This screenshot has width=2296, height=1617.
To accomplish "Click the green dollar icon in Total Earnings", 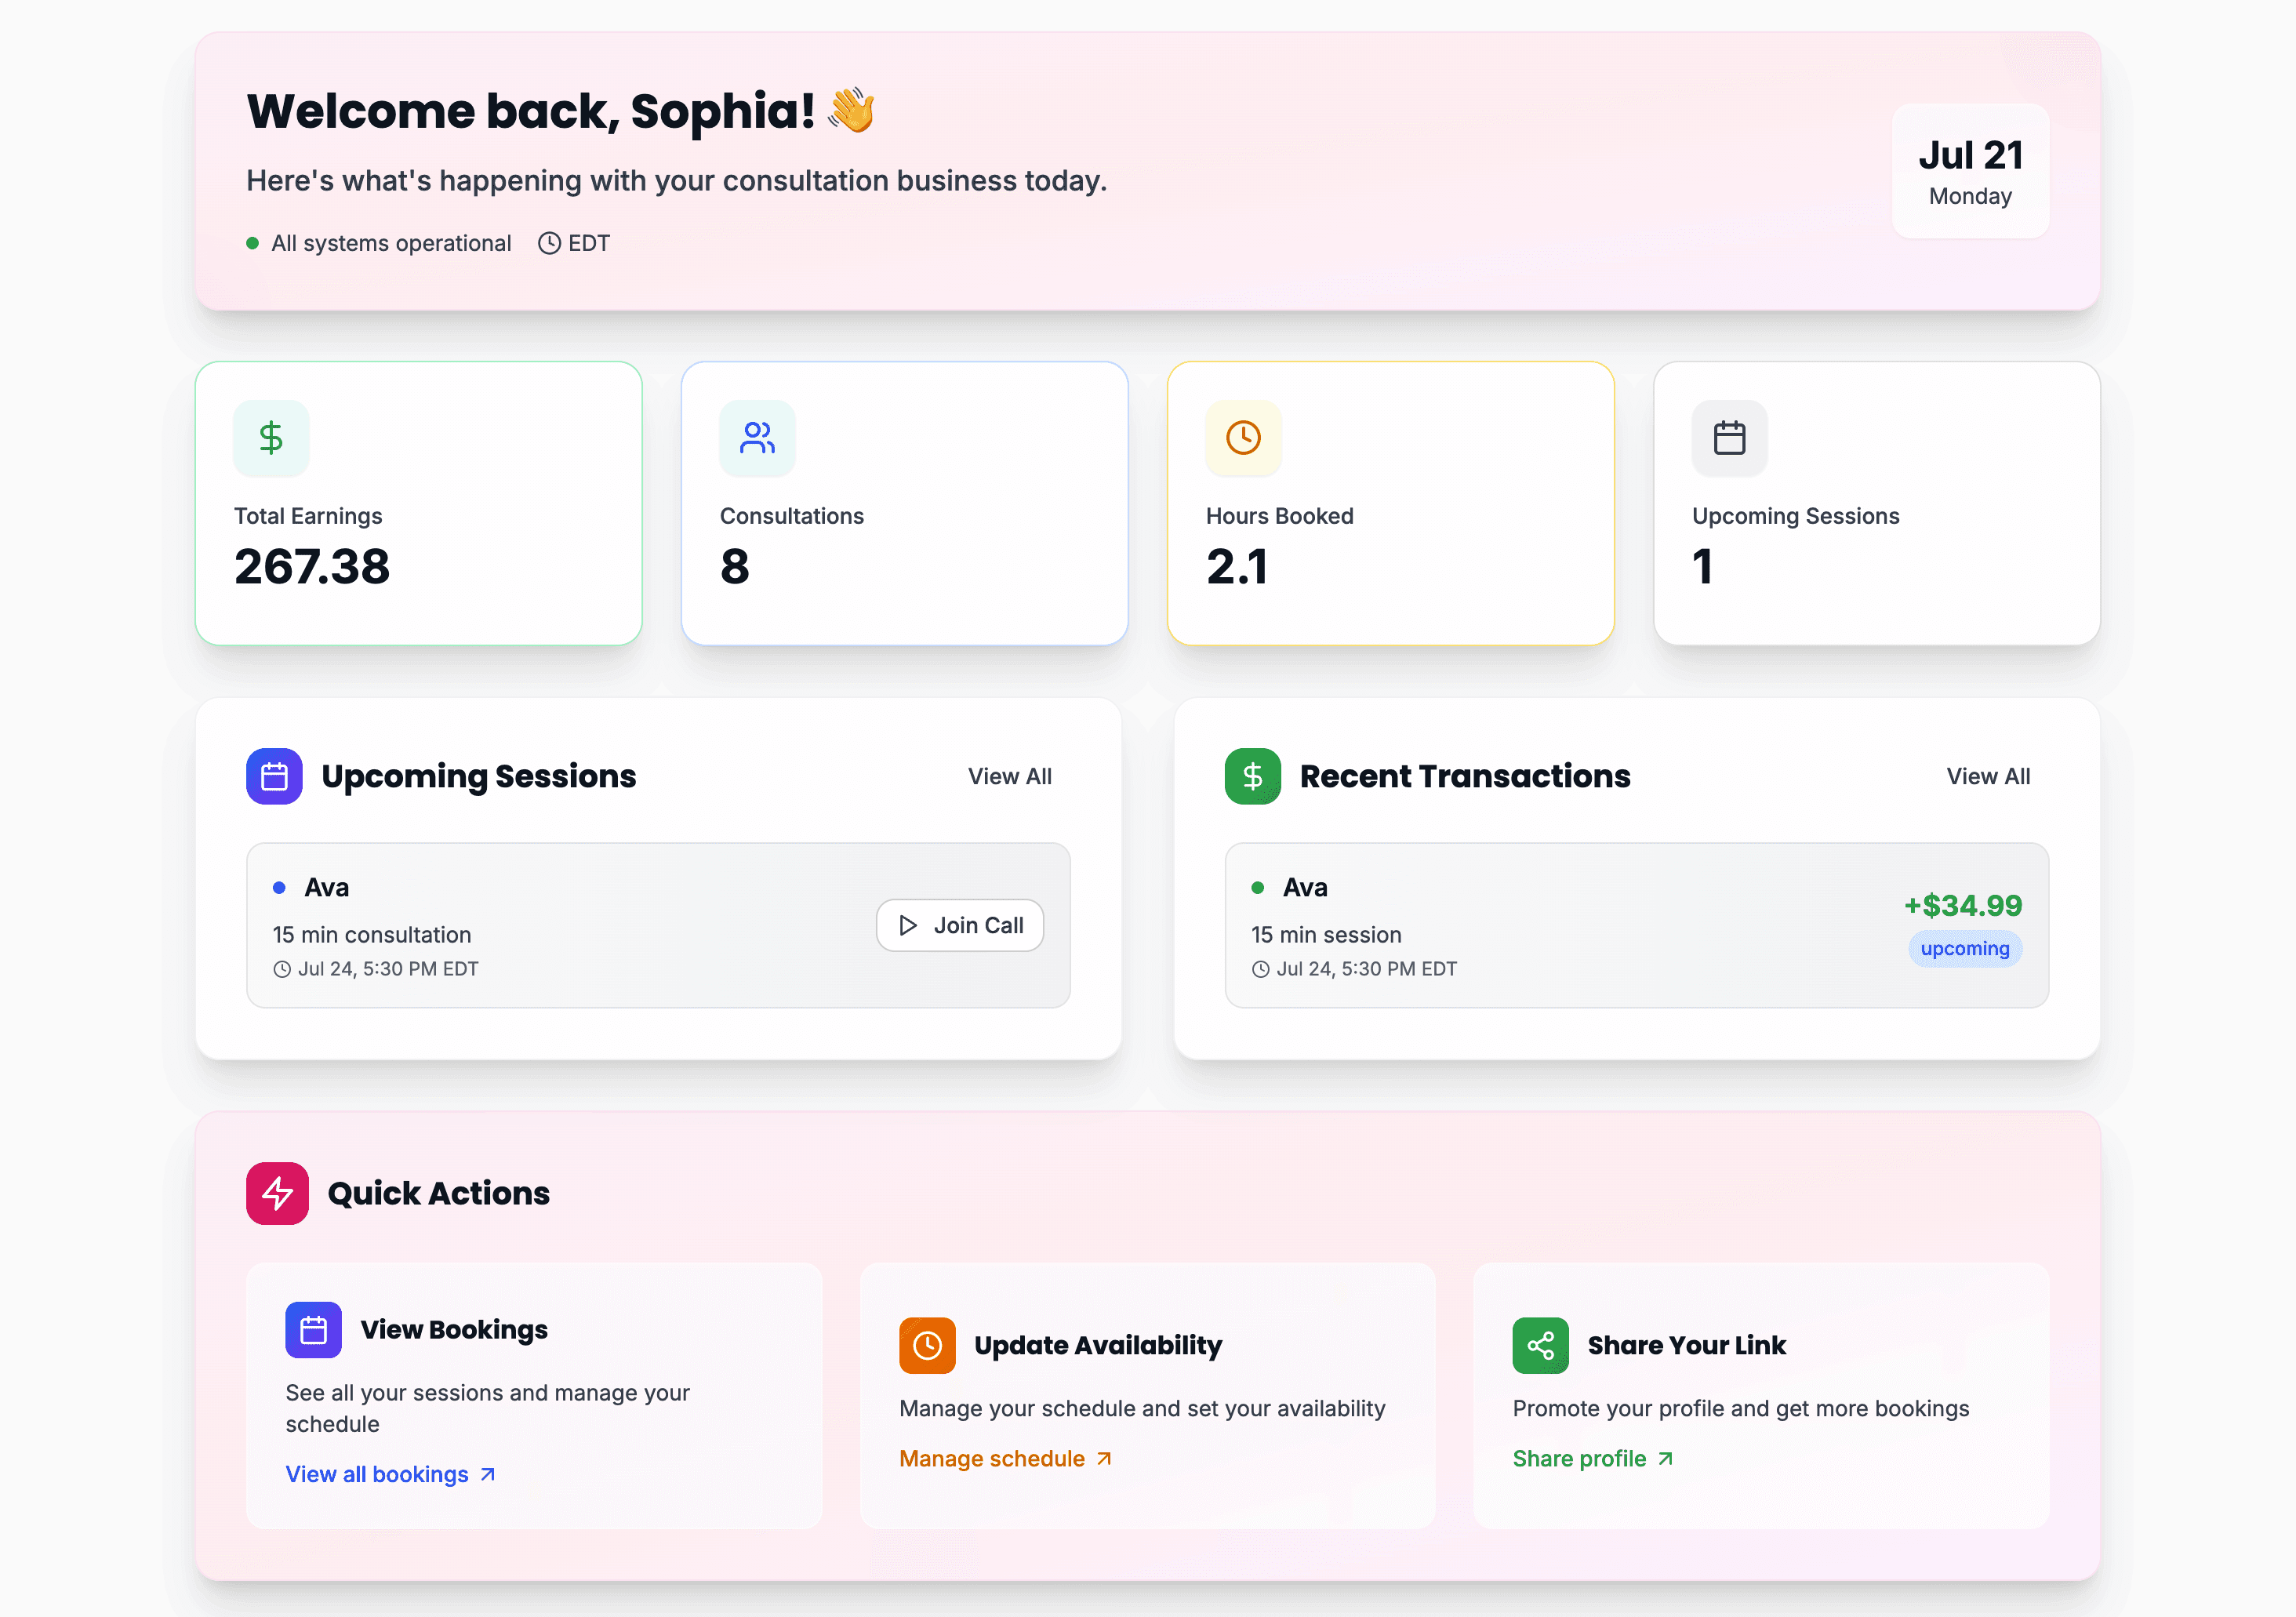I will [x=271, y=438].
